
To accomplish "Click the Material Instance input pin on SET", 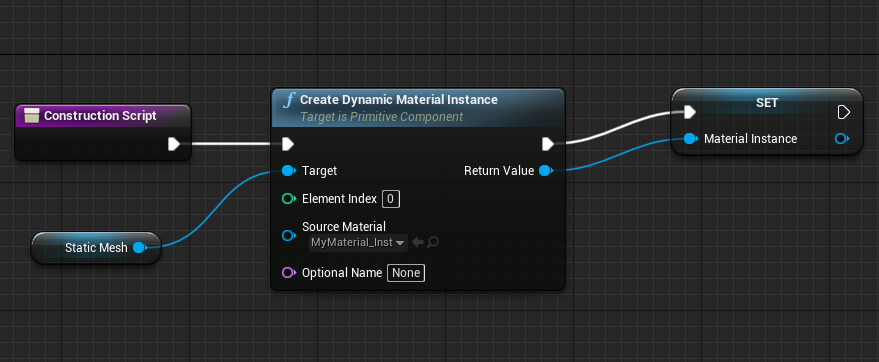I will point(691,138).
